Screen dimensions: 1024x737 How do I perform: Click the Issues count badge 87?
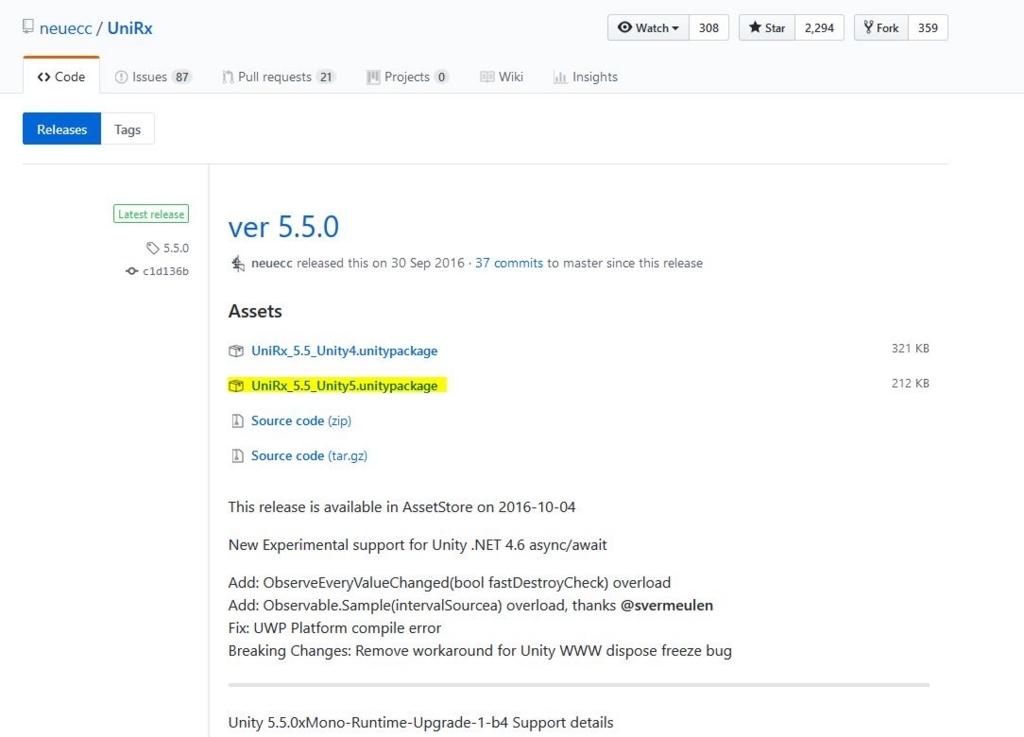[x=182, y=77]
